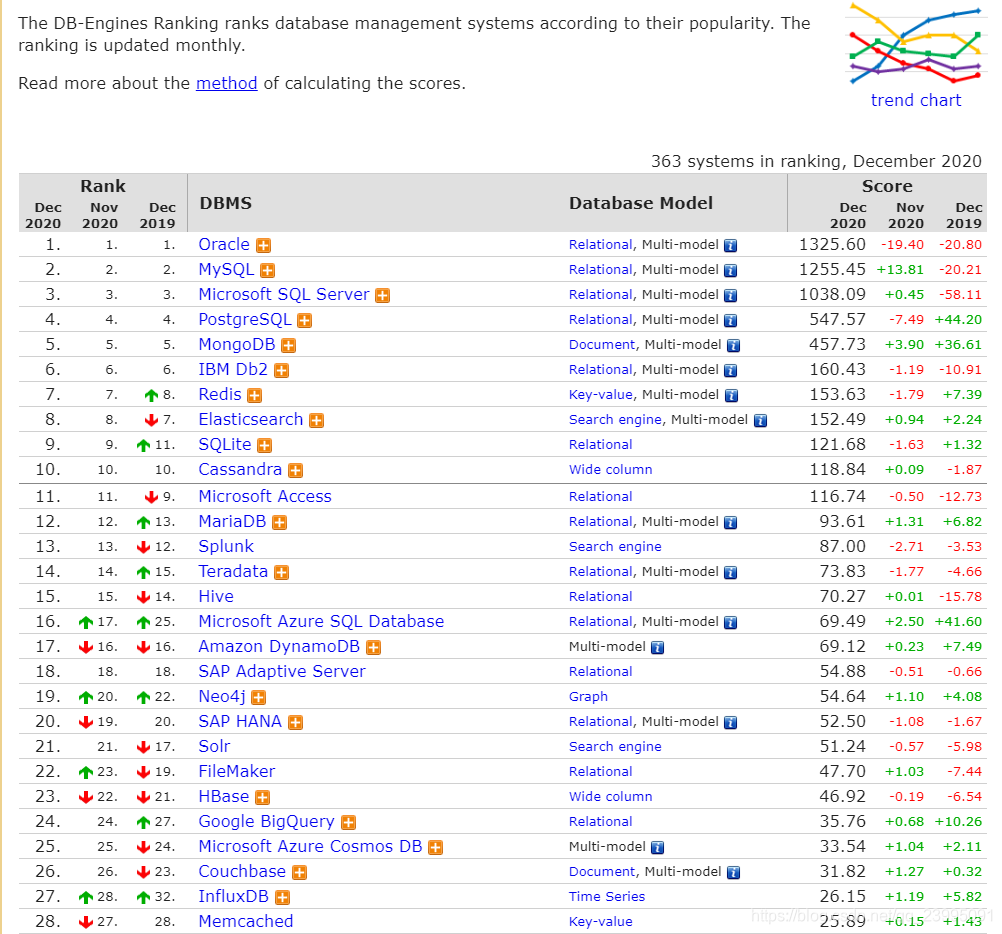This screenshot has height=934, width=1002.
Task: Click the plus icon next to Teradata
Action: (281, 572)
